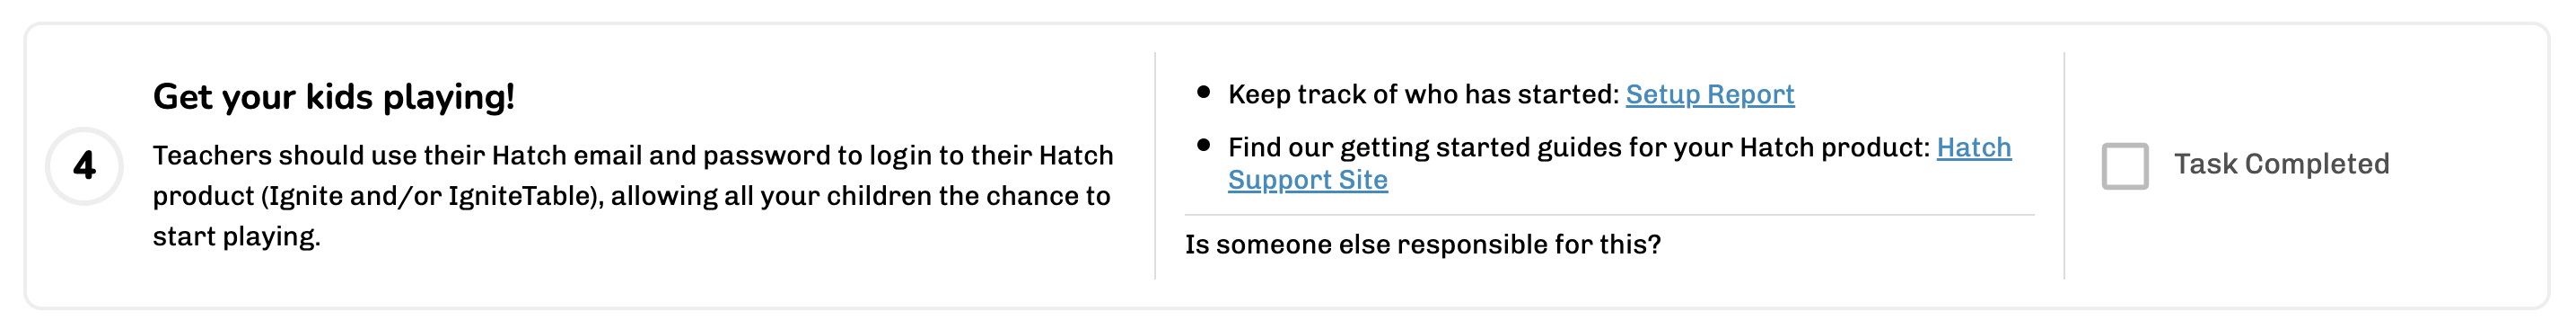Image resolution: width=2576 pixels, height=329 pixels.
Task: Click the word 'Hatch' in the support link
Action: (1973, 147)
